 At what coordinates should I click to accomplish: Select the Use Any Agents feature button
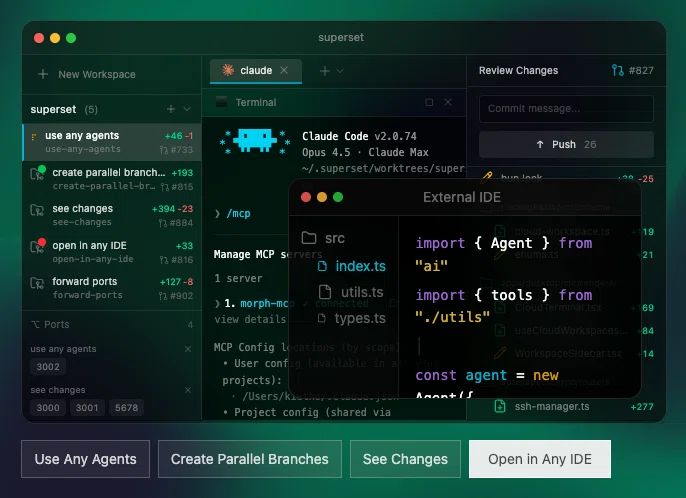tap(86, 459)
